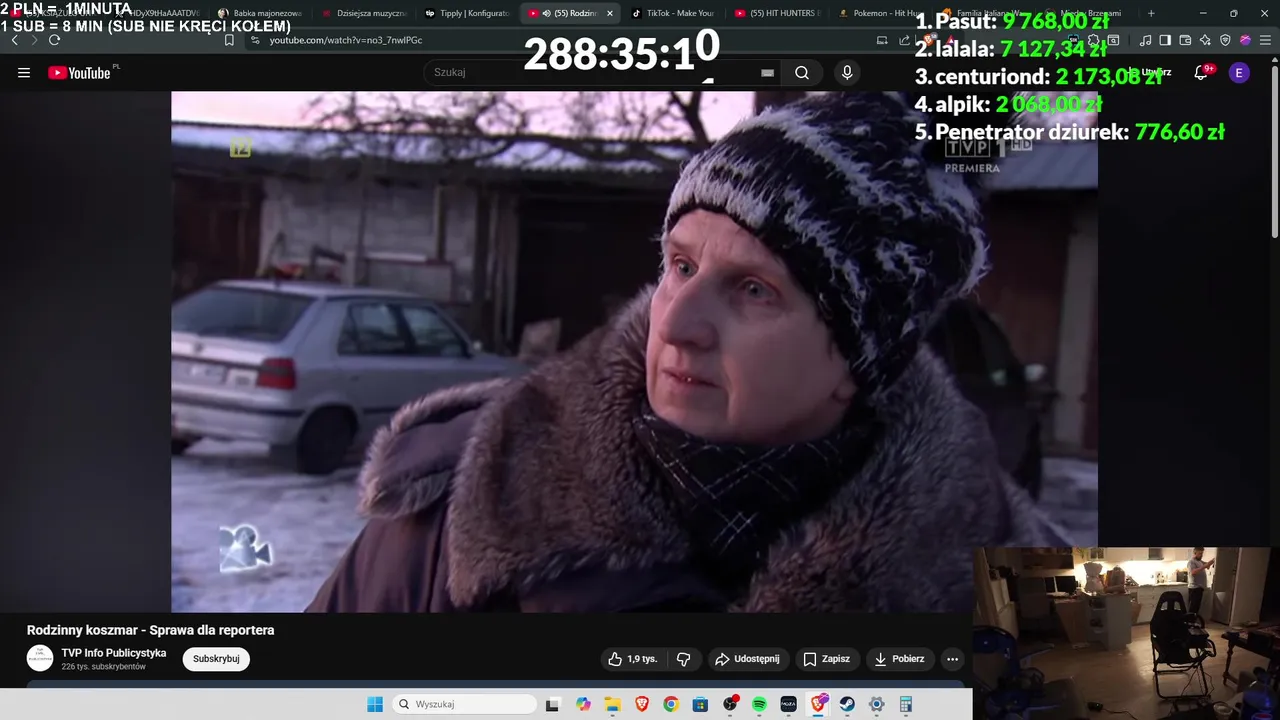Subscribe with the Subskrybuj button
Viewport: 1280px width, 720px height.
[216, 659]
